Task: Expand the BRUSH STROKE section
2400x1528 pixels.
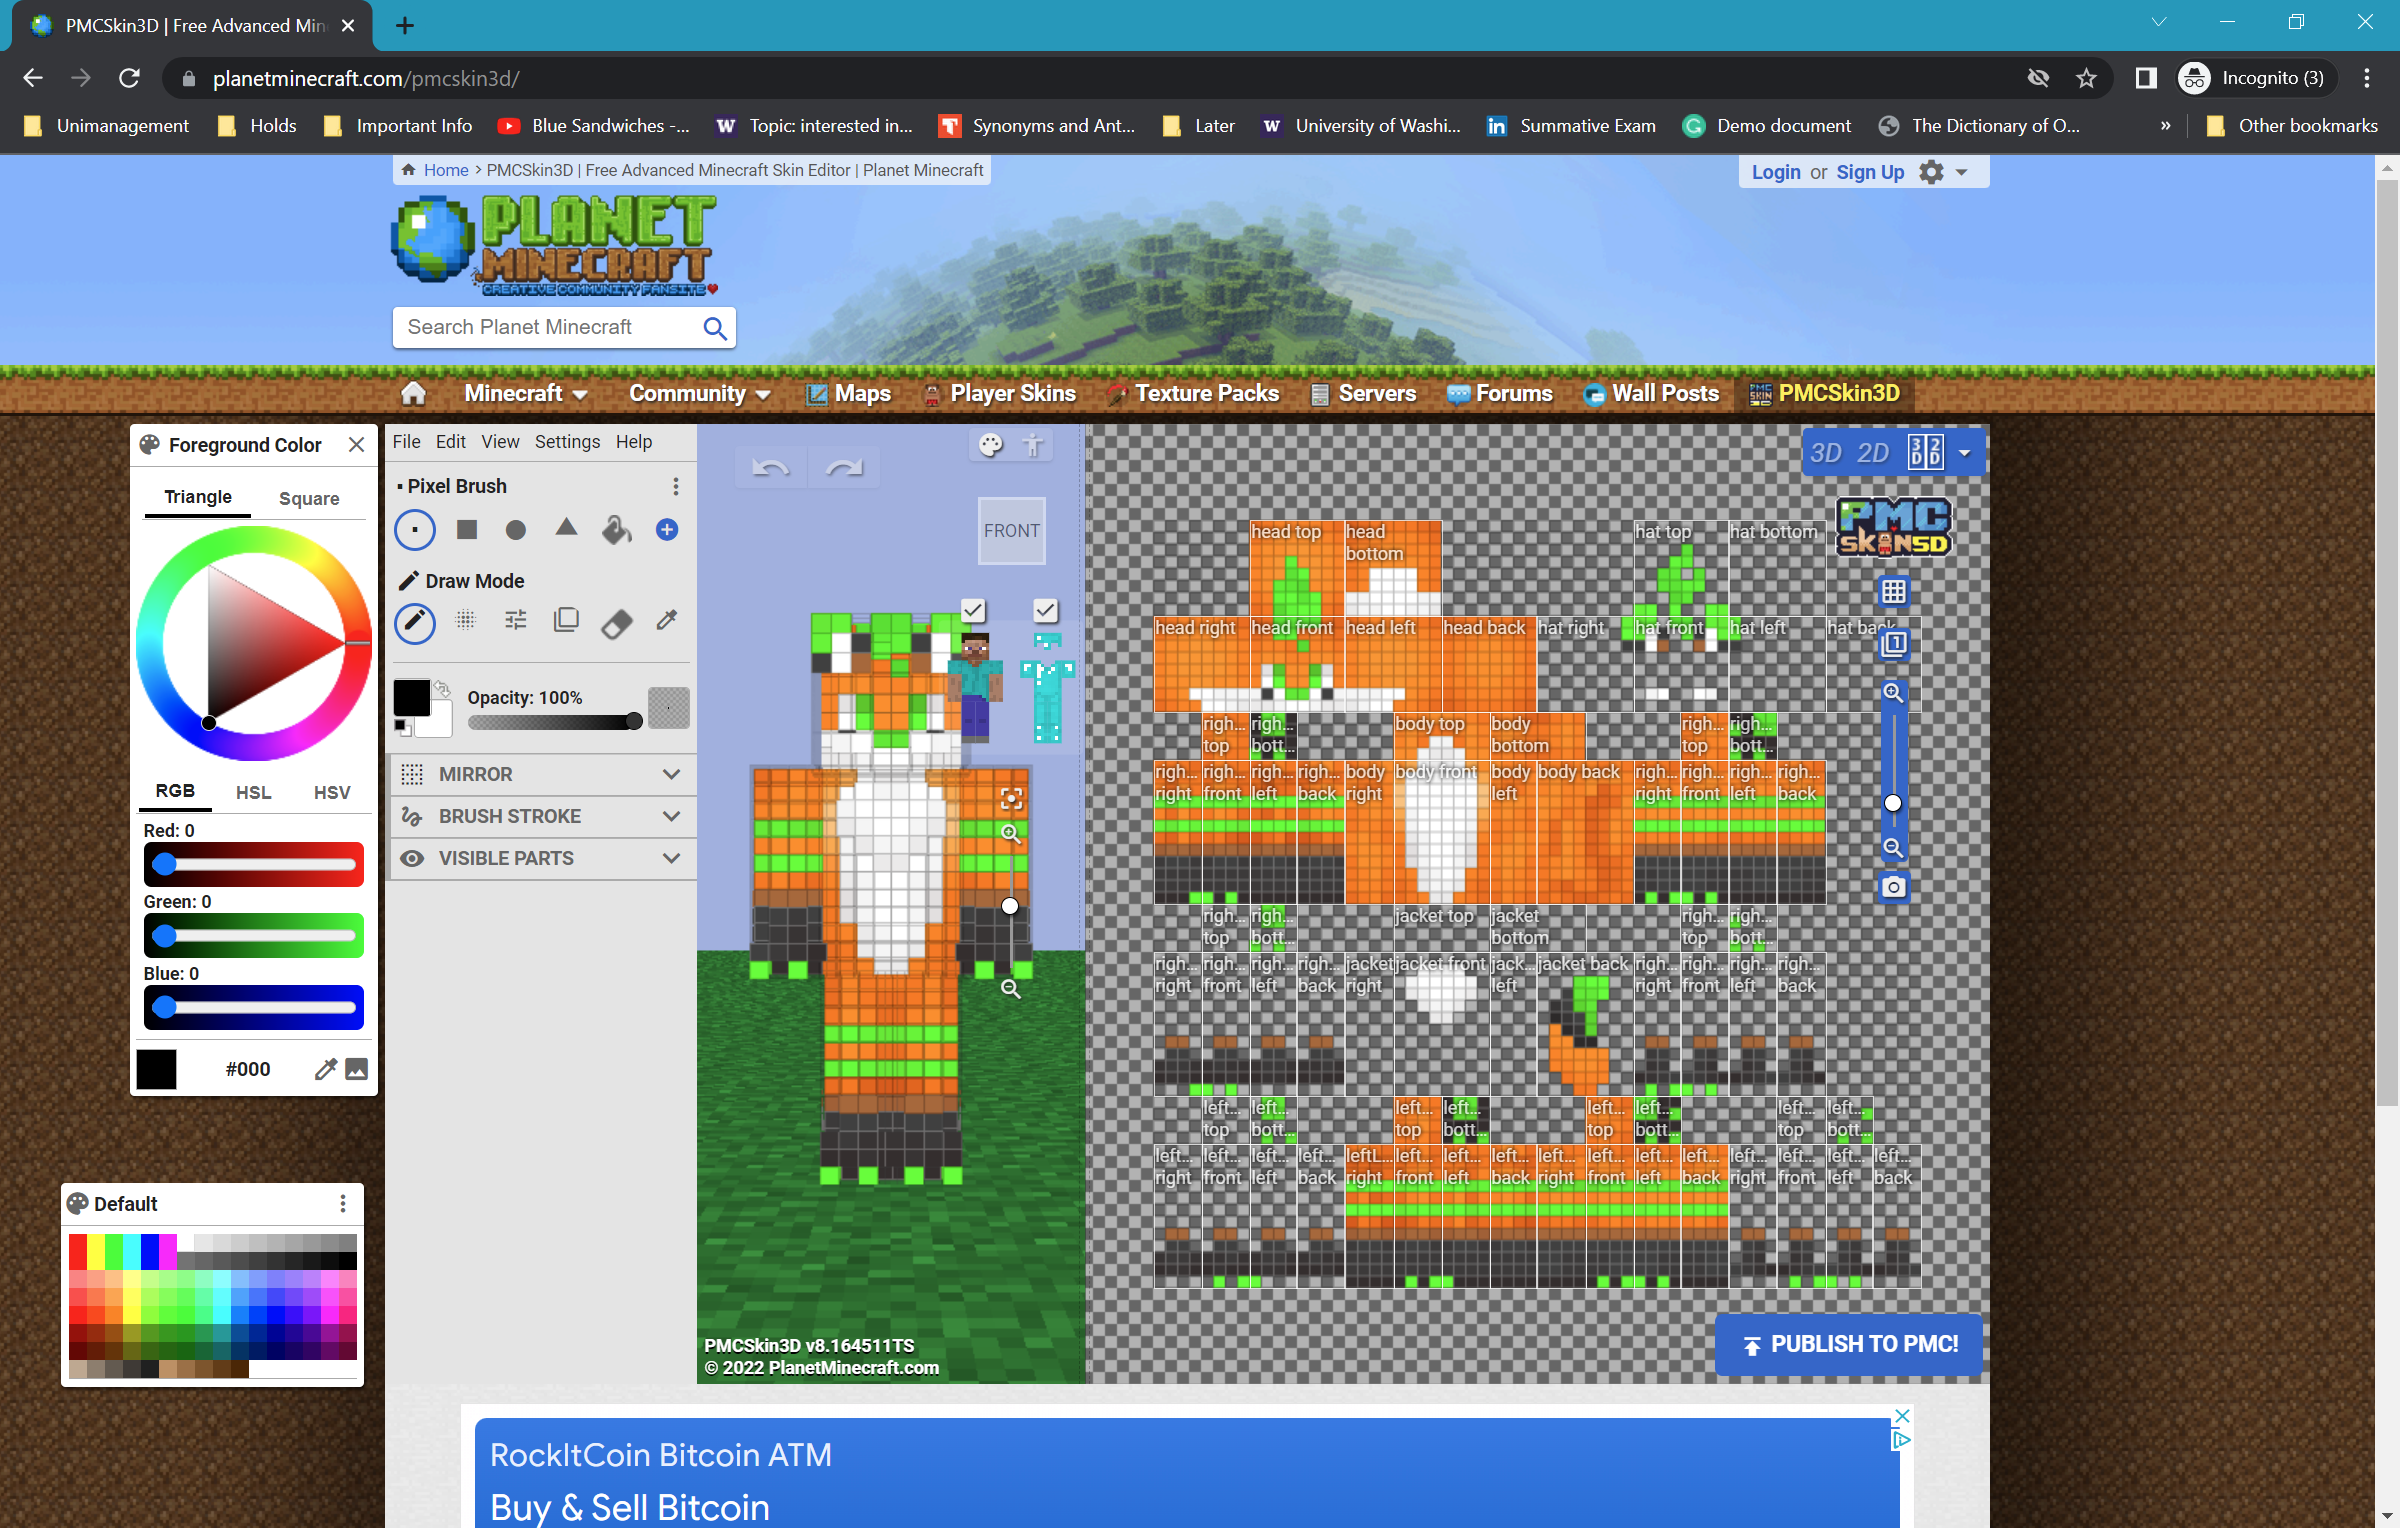Action: click(543, 817)
